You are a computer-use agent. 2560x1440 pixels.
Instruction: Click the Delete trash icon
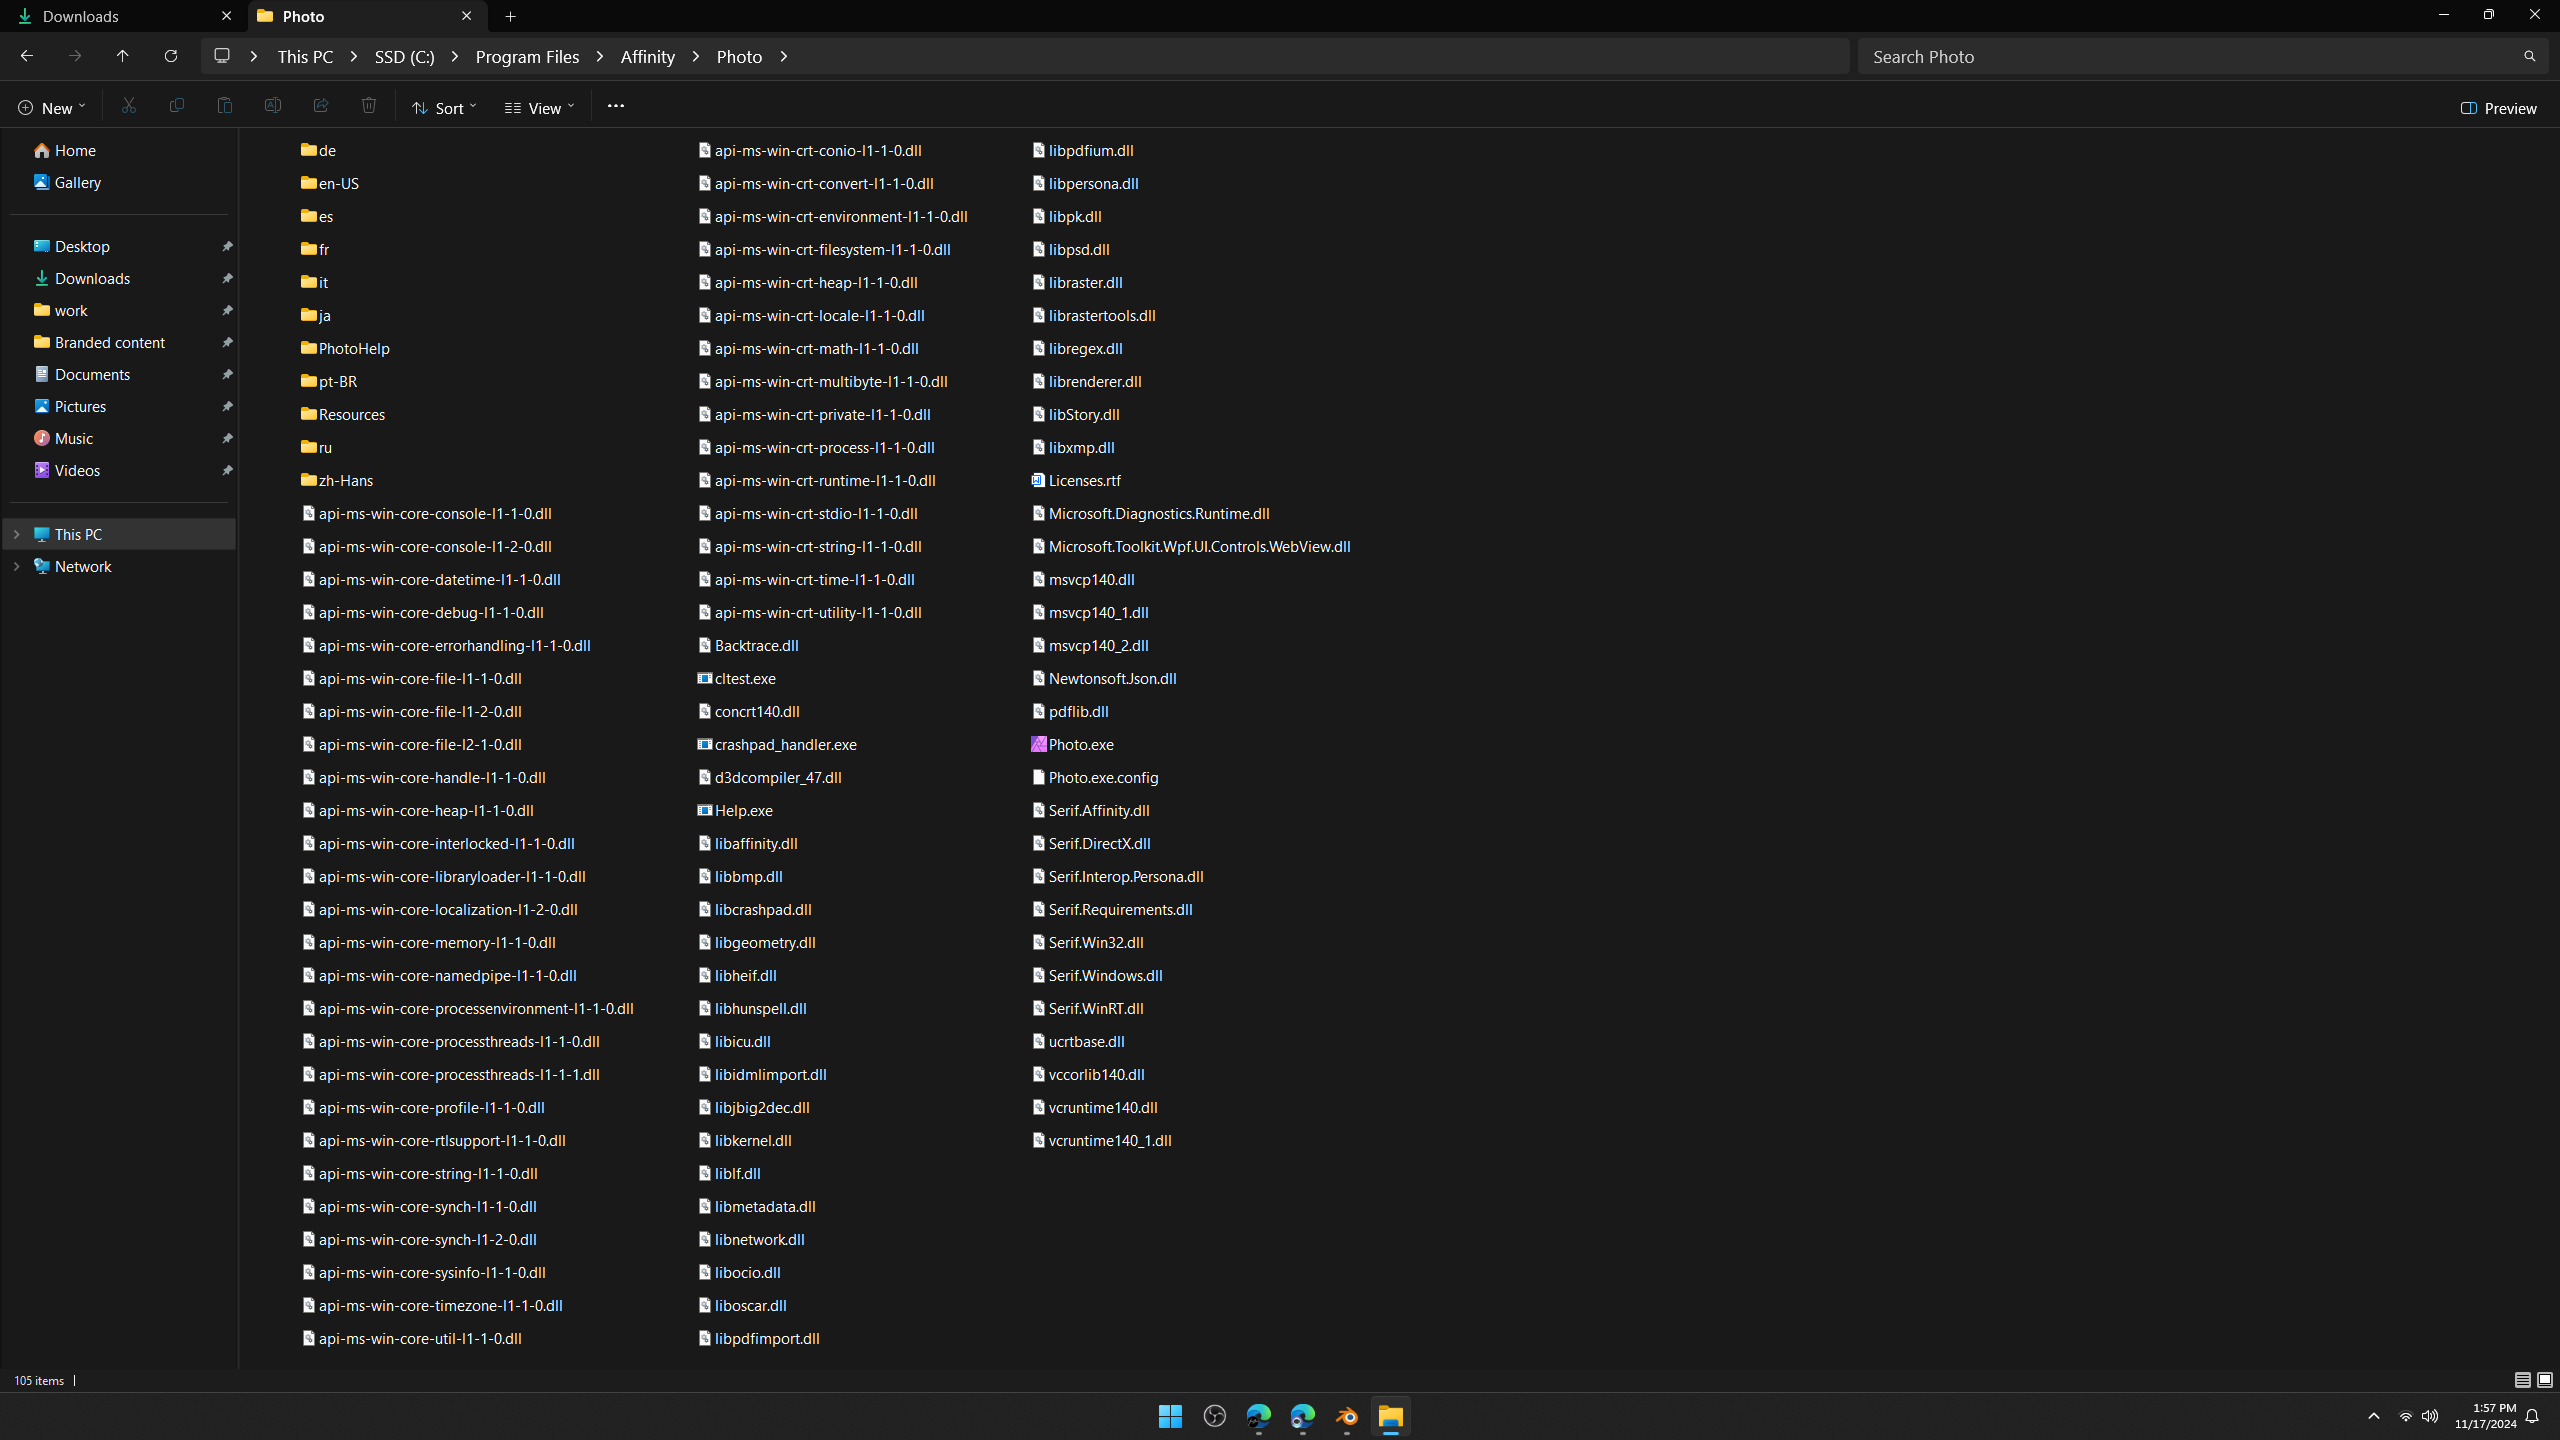pos(369,106)
